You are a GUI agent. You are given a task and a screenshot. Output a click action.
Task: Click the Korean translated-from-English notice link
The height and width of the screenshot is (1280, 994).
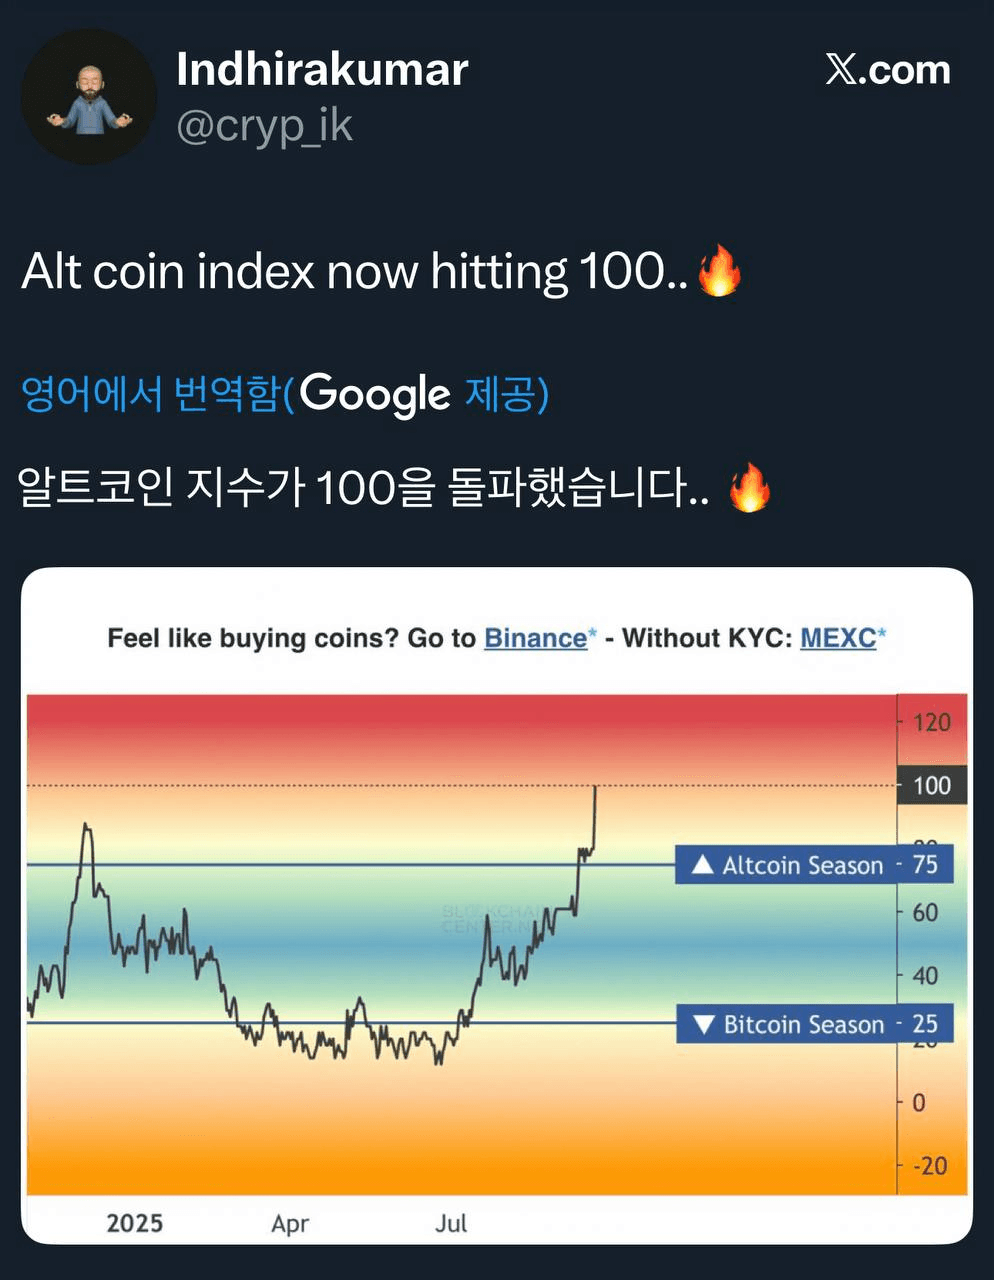coord(285,393)
